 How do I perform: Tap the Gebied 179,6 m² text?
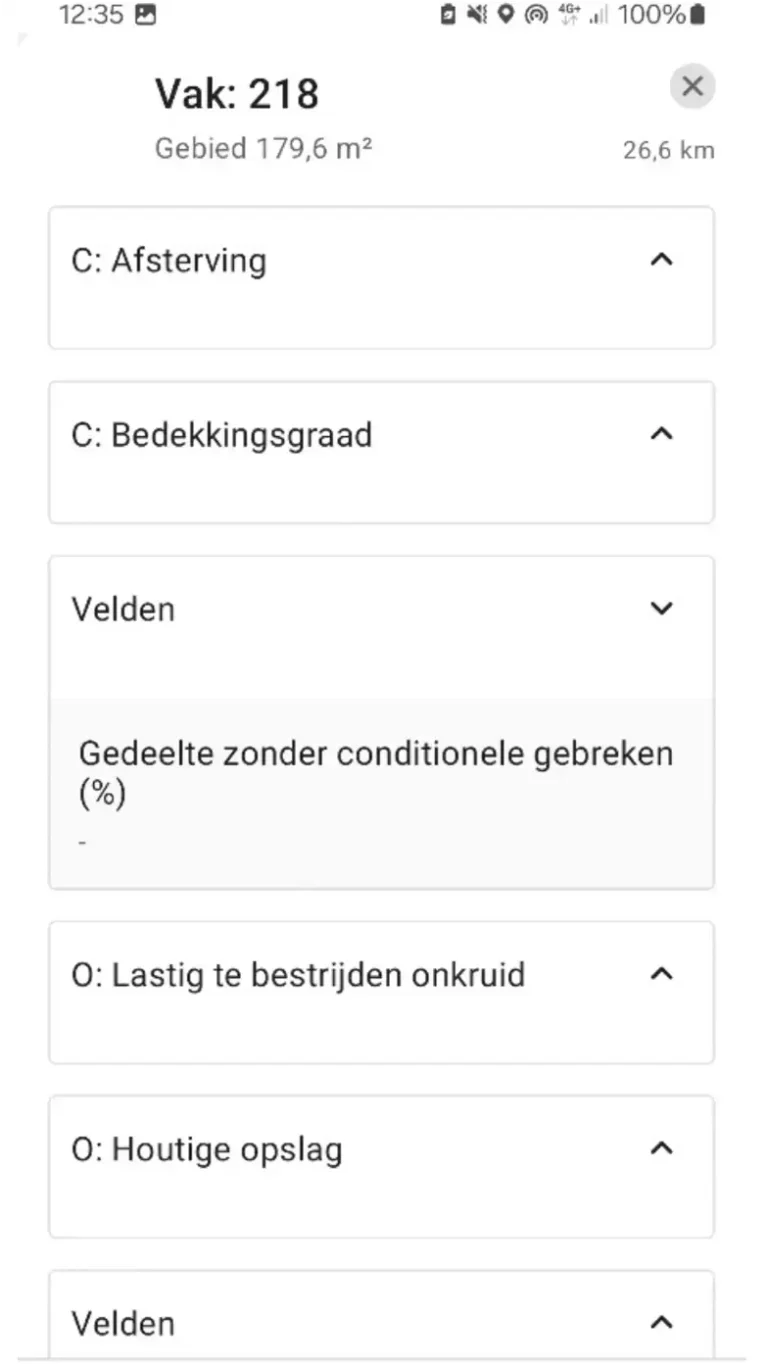[264, 149]
